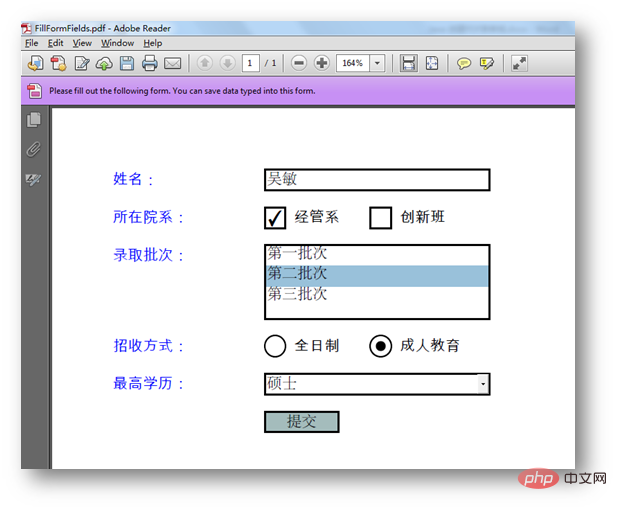Viewport: 617px width, 511px height.
Task: Select 第二批次 in the list
Action: pyautogui.click(x=377, y=275)
